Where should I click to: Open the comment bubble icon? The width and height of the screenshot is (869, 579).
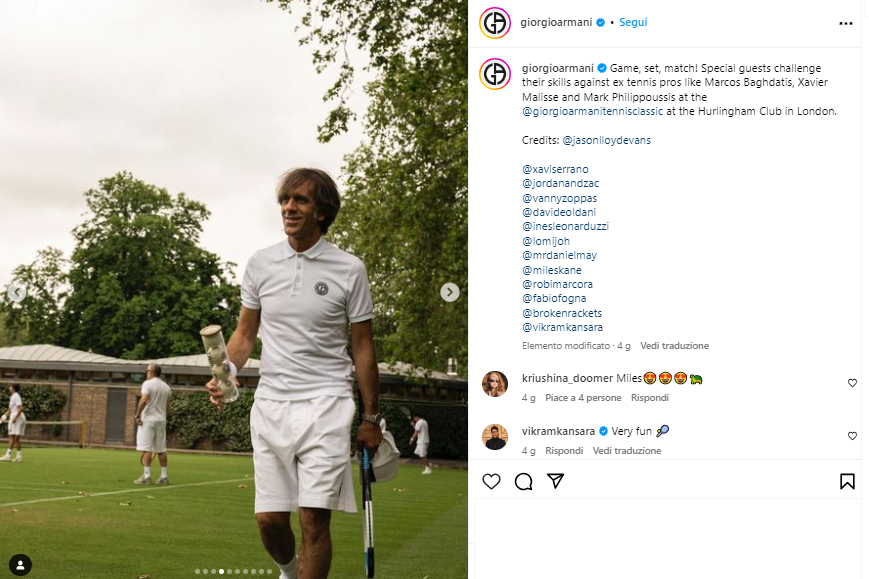(523, 482)
